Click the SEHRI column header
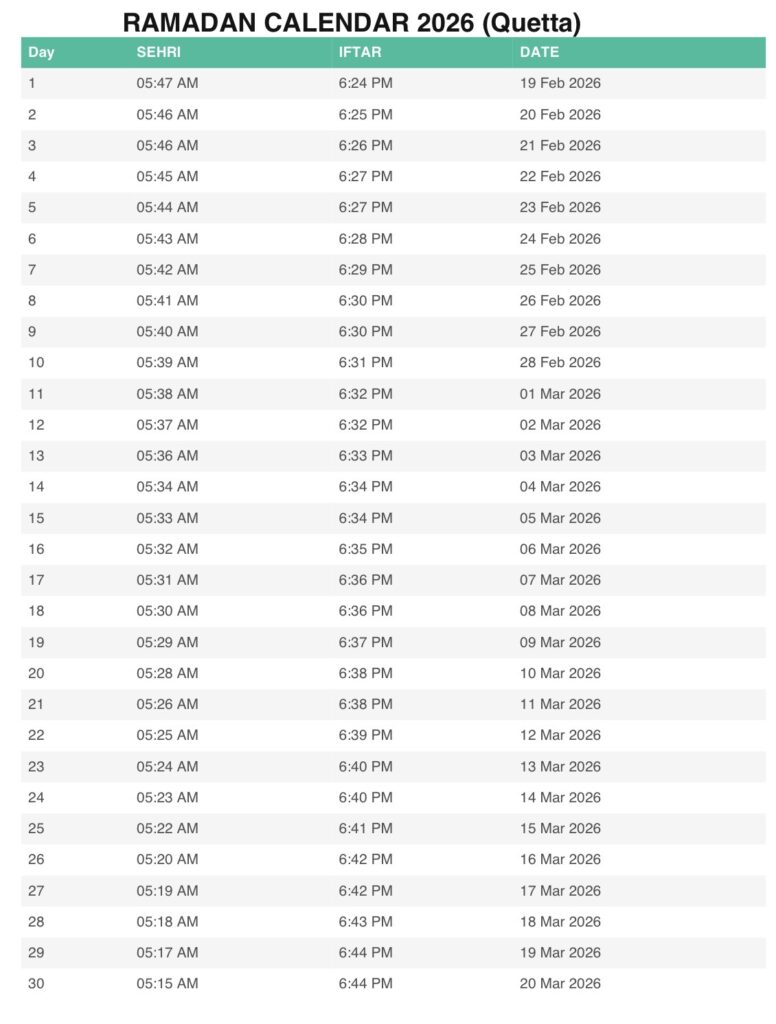776x1024 pixels. pos(159,52)
